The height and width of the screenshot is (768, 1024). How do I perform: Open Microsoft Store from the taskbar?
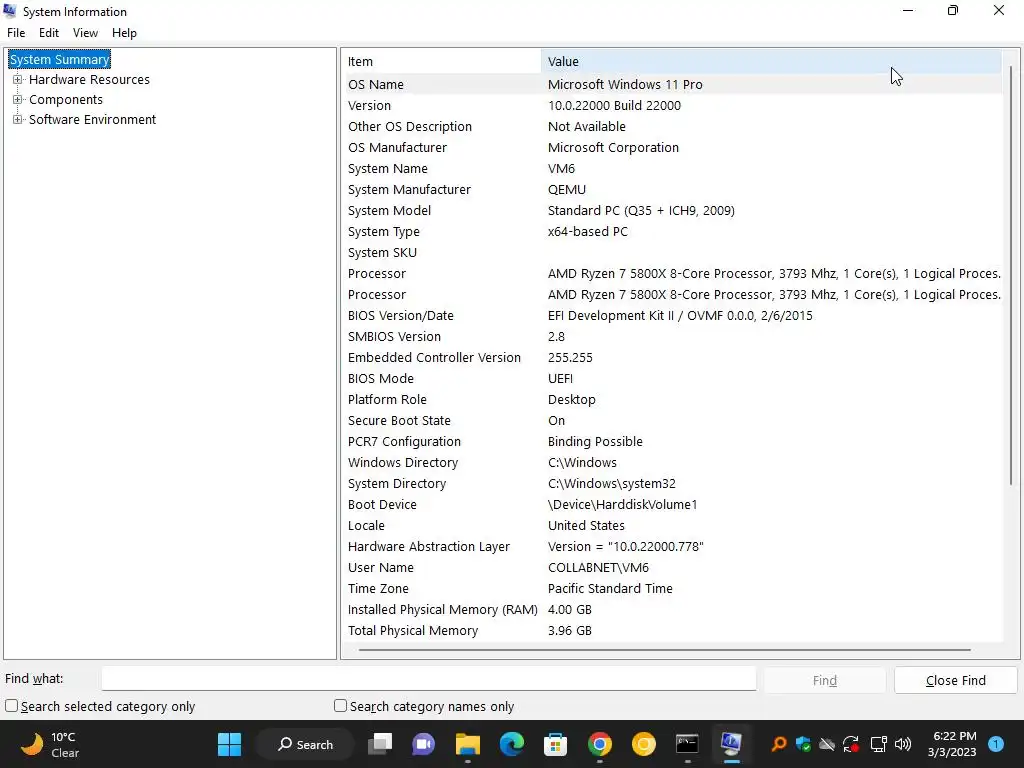click(556, 744)
